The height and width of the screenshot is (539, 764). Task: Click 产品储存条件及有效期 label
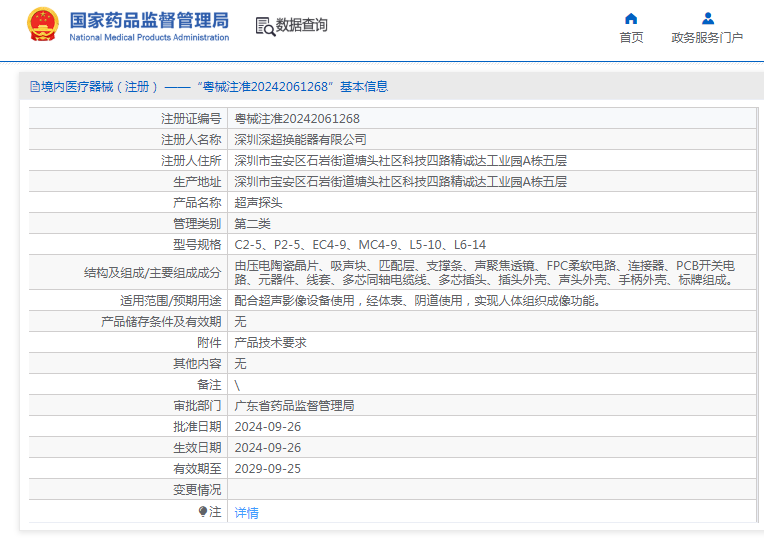[x=161, y=322]
